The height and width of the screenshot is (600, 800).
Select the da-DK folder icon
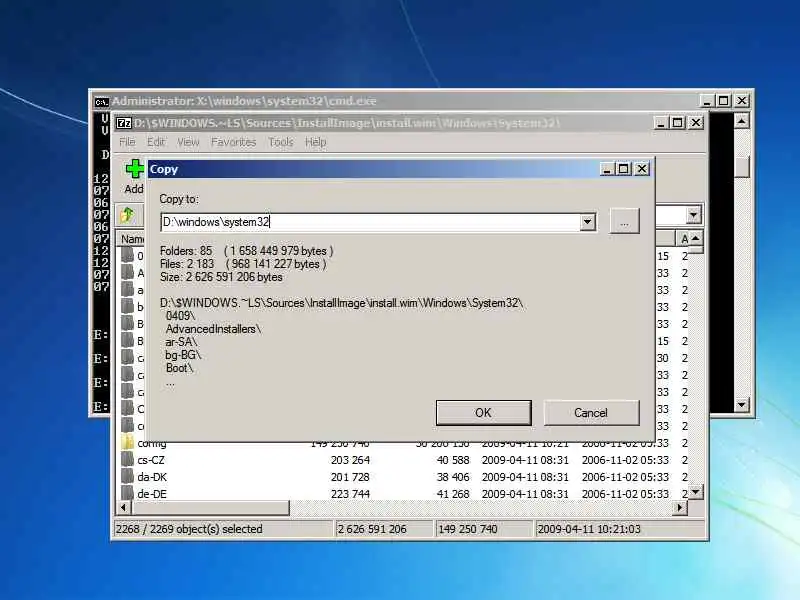tap(128, 477)
